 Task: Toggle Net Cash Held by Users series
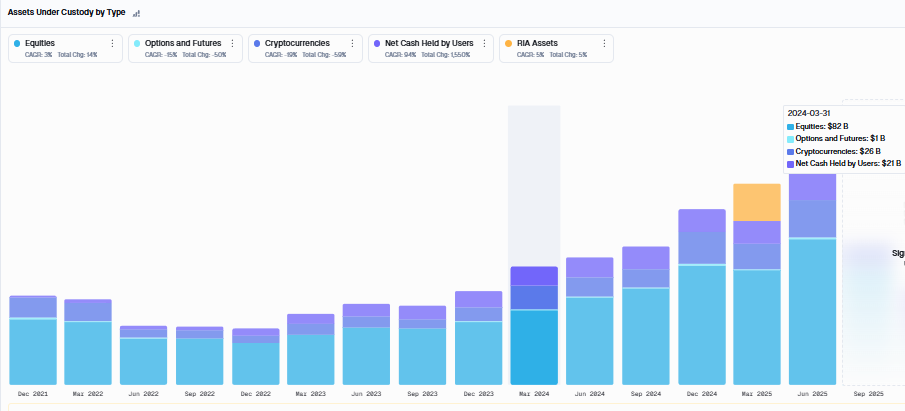click(431, 48)
